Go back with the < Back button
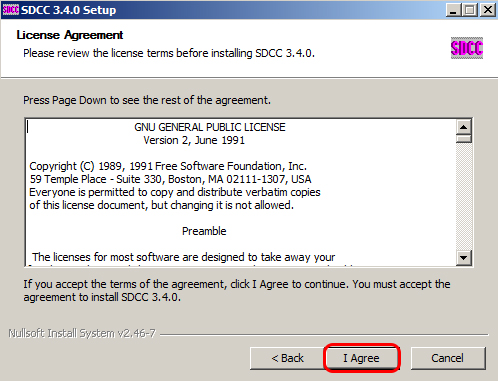Viewport: 498px width, 381px height. [287, 358]
